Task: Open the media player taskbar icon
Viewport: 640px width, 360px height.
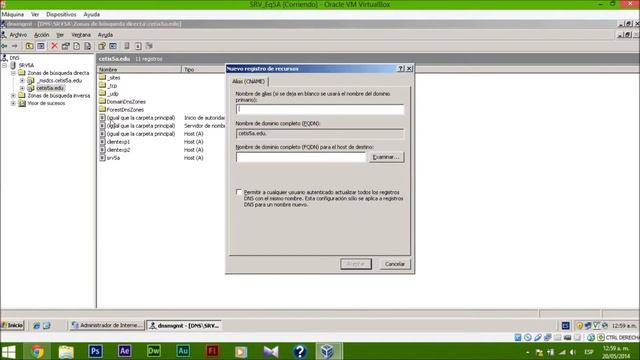Action: tap(241, 351)
